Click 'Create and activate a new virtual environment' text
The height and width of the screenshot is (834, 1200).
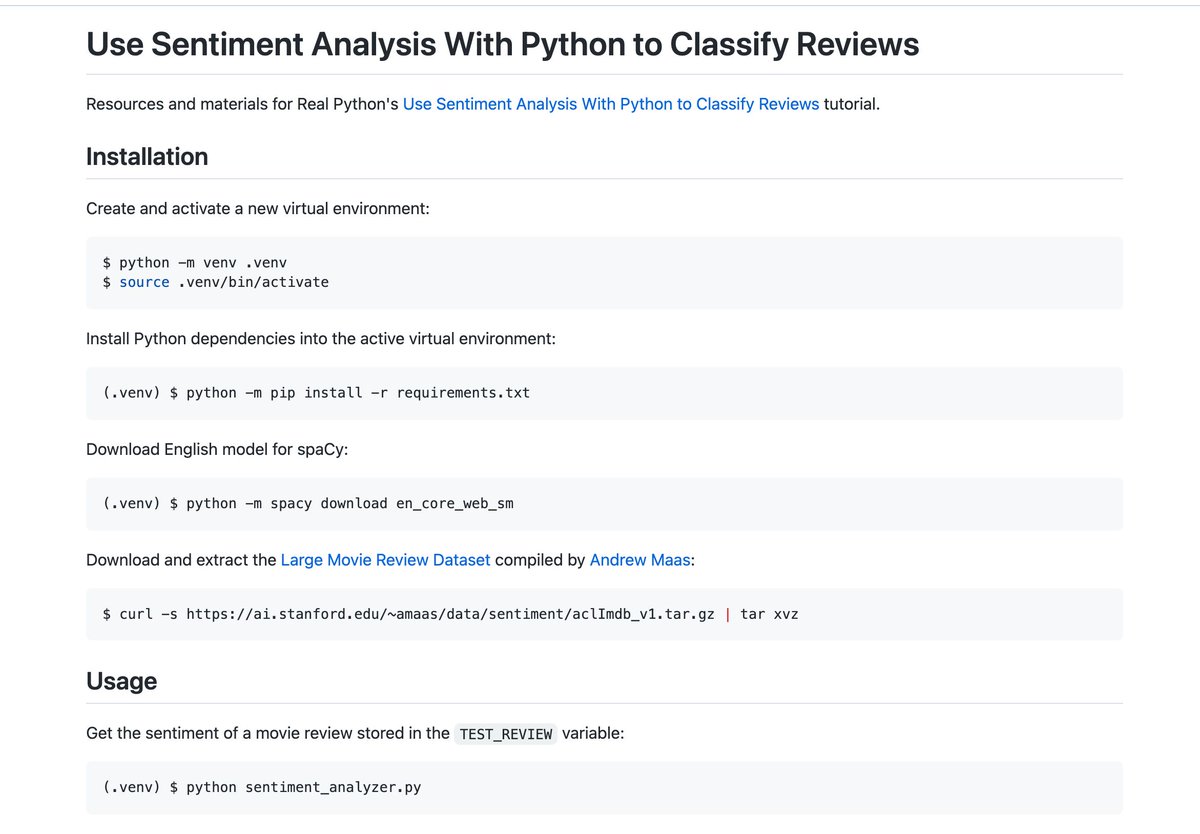pyautogui.click(x=258, y=209)
